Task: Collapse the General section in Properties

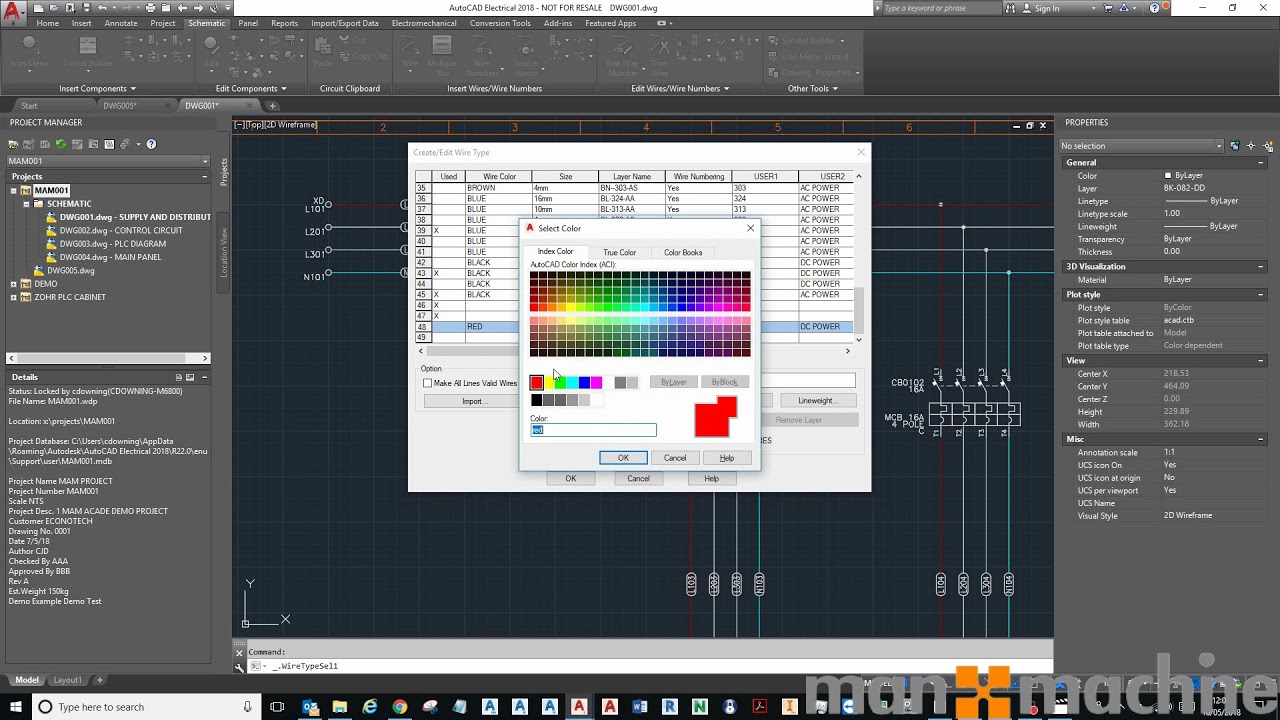Action: pos(1261,162)
